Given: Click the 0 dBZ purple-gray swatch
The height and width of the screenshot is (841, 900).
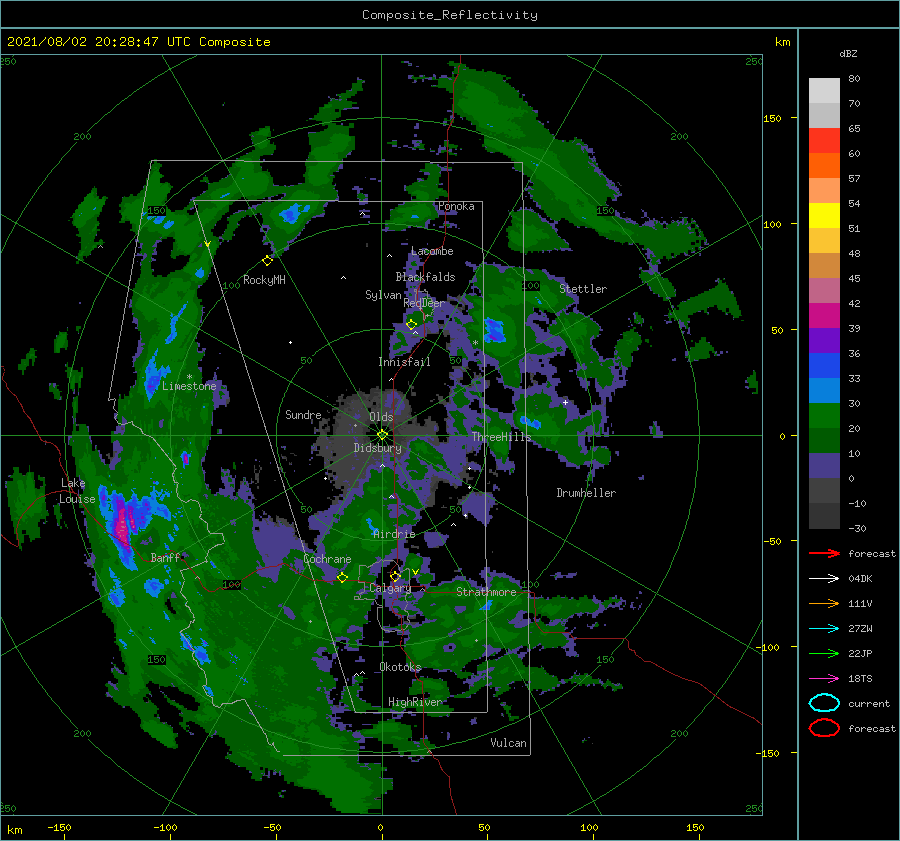Looking at the screenshot, I should (824, 465).
